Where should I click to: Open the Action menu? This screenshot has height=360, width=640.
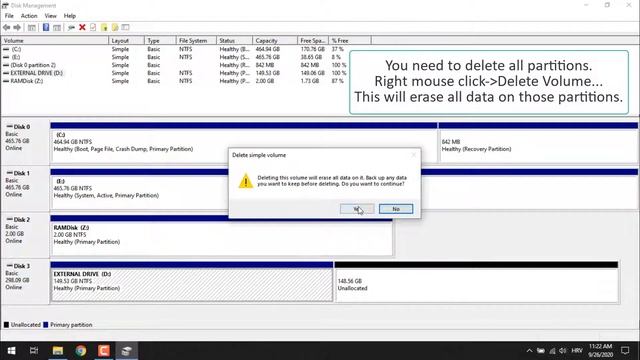(29, 16)
